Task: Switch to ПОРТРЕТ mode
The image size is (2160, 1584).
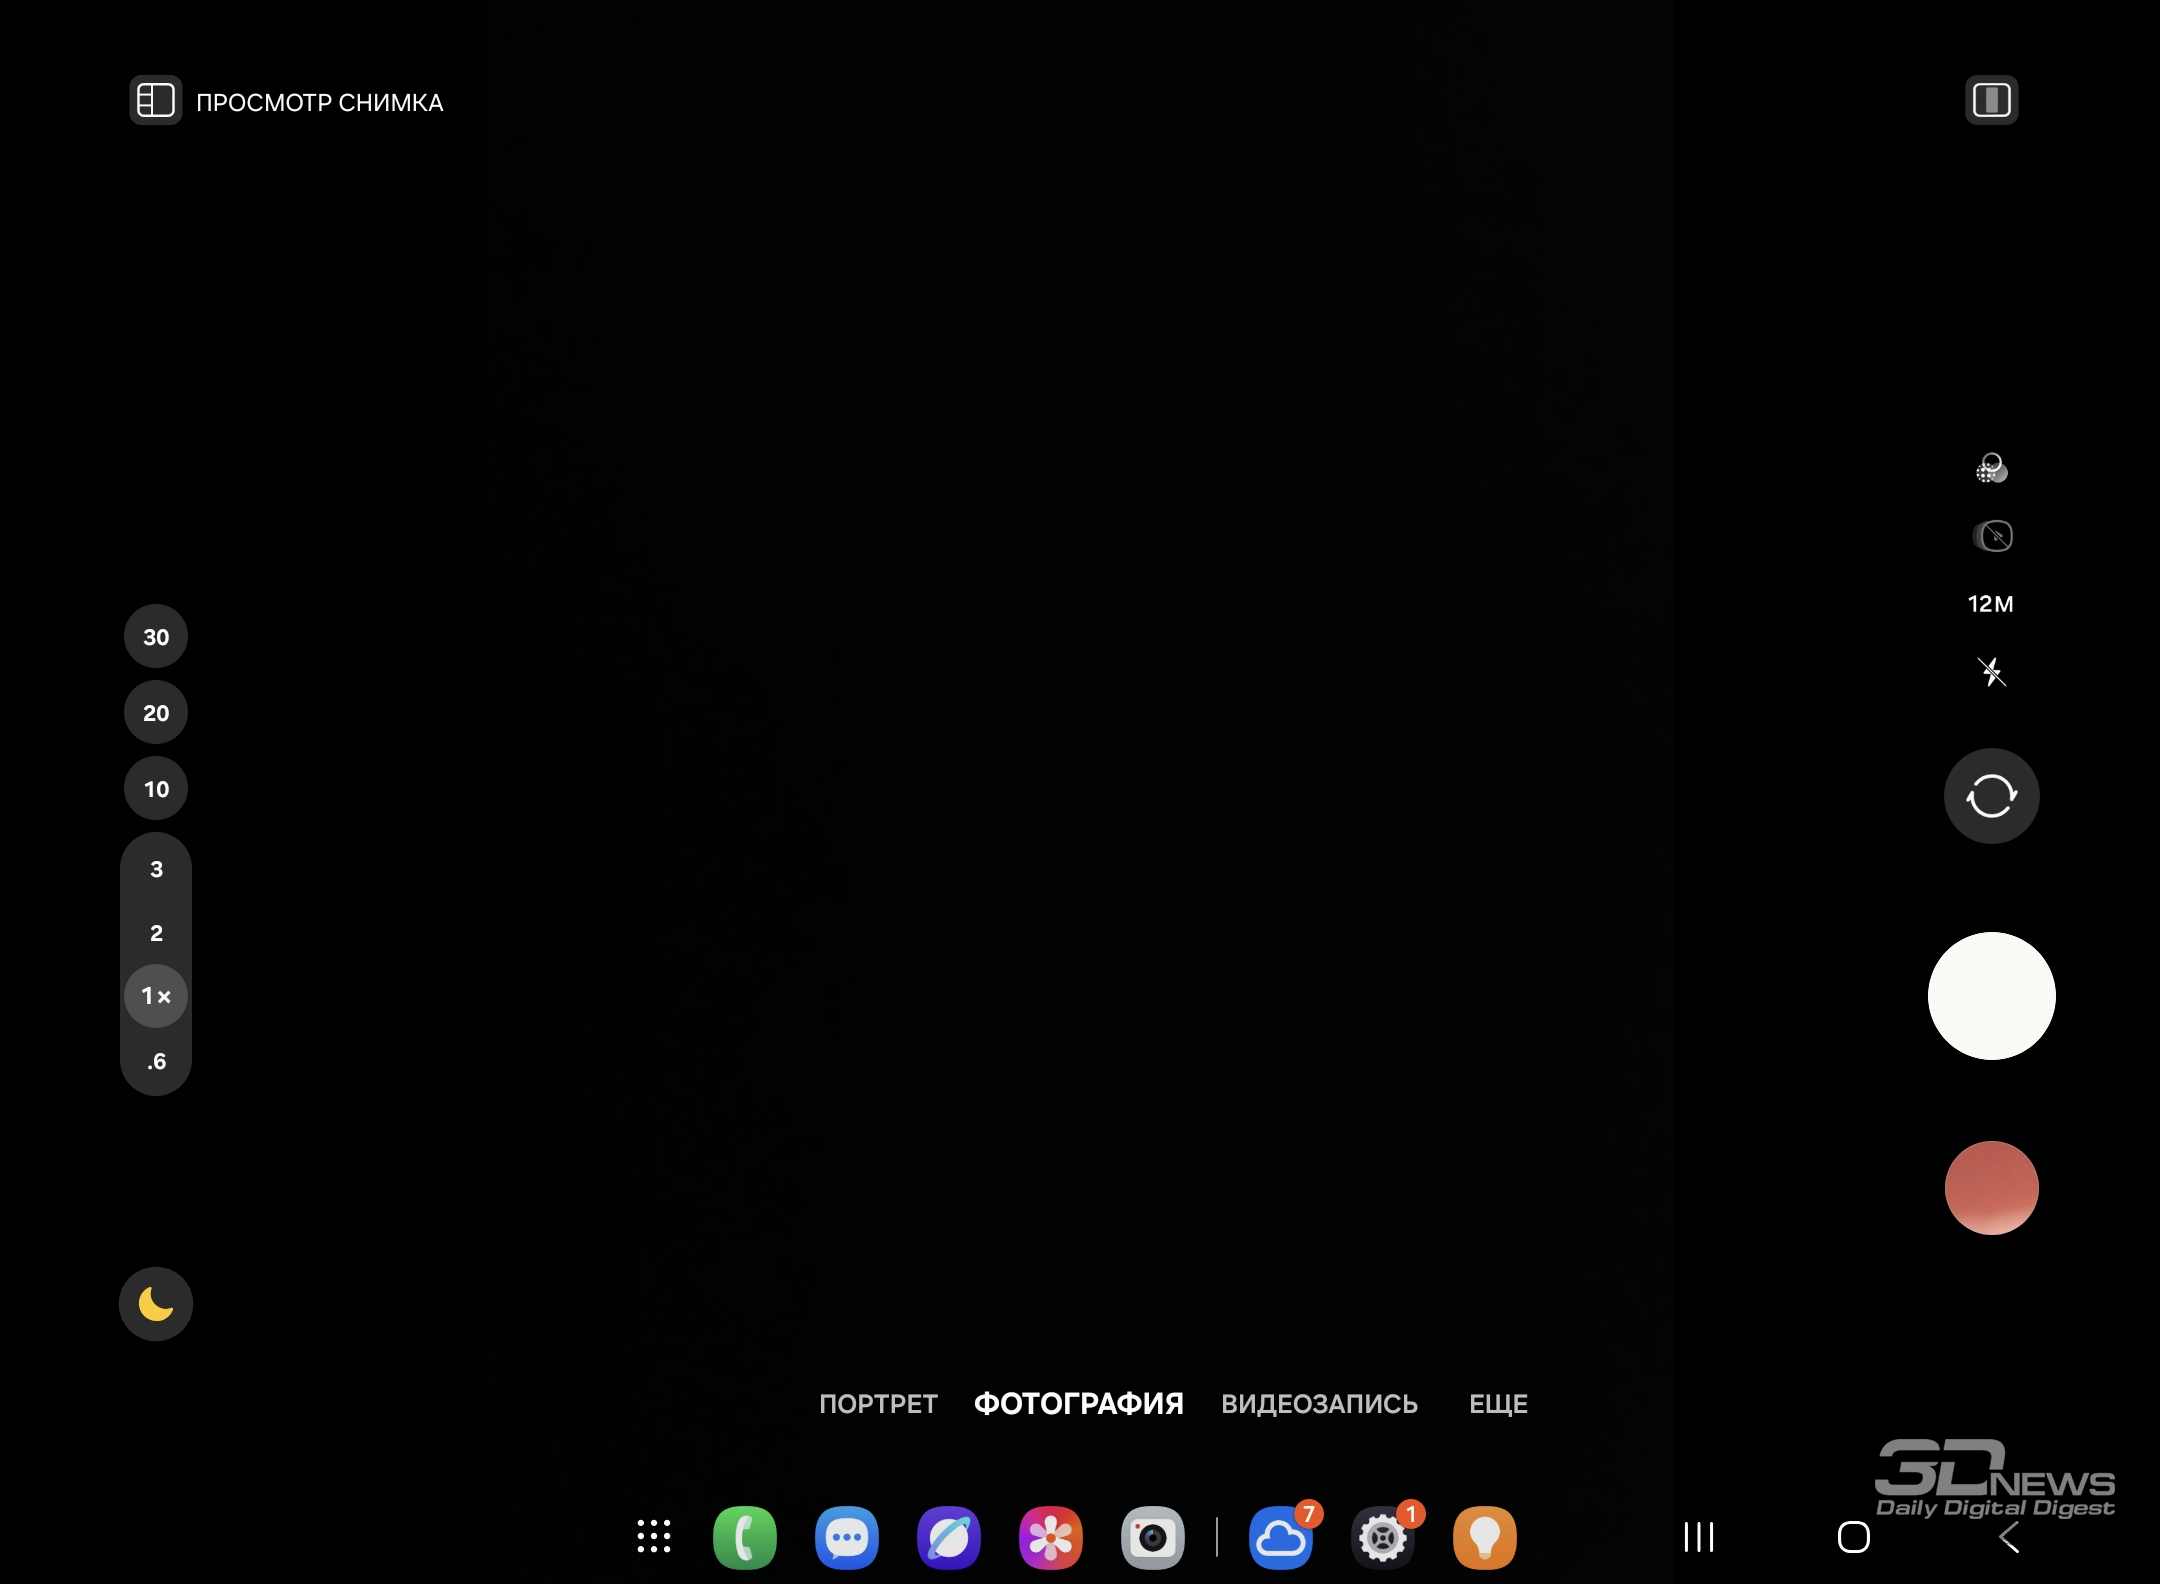Action: click(x=878, y=1404)
